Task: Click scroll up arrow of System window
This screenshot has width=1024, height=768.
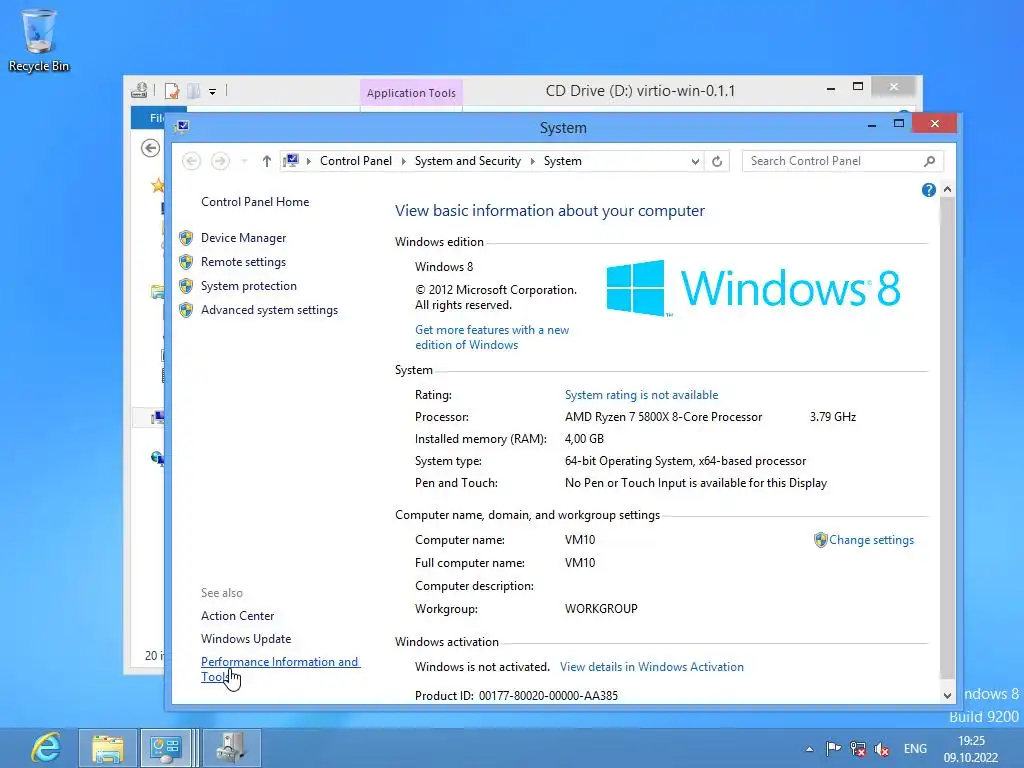Action: (947, 189)
